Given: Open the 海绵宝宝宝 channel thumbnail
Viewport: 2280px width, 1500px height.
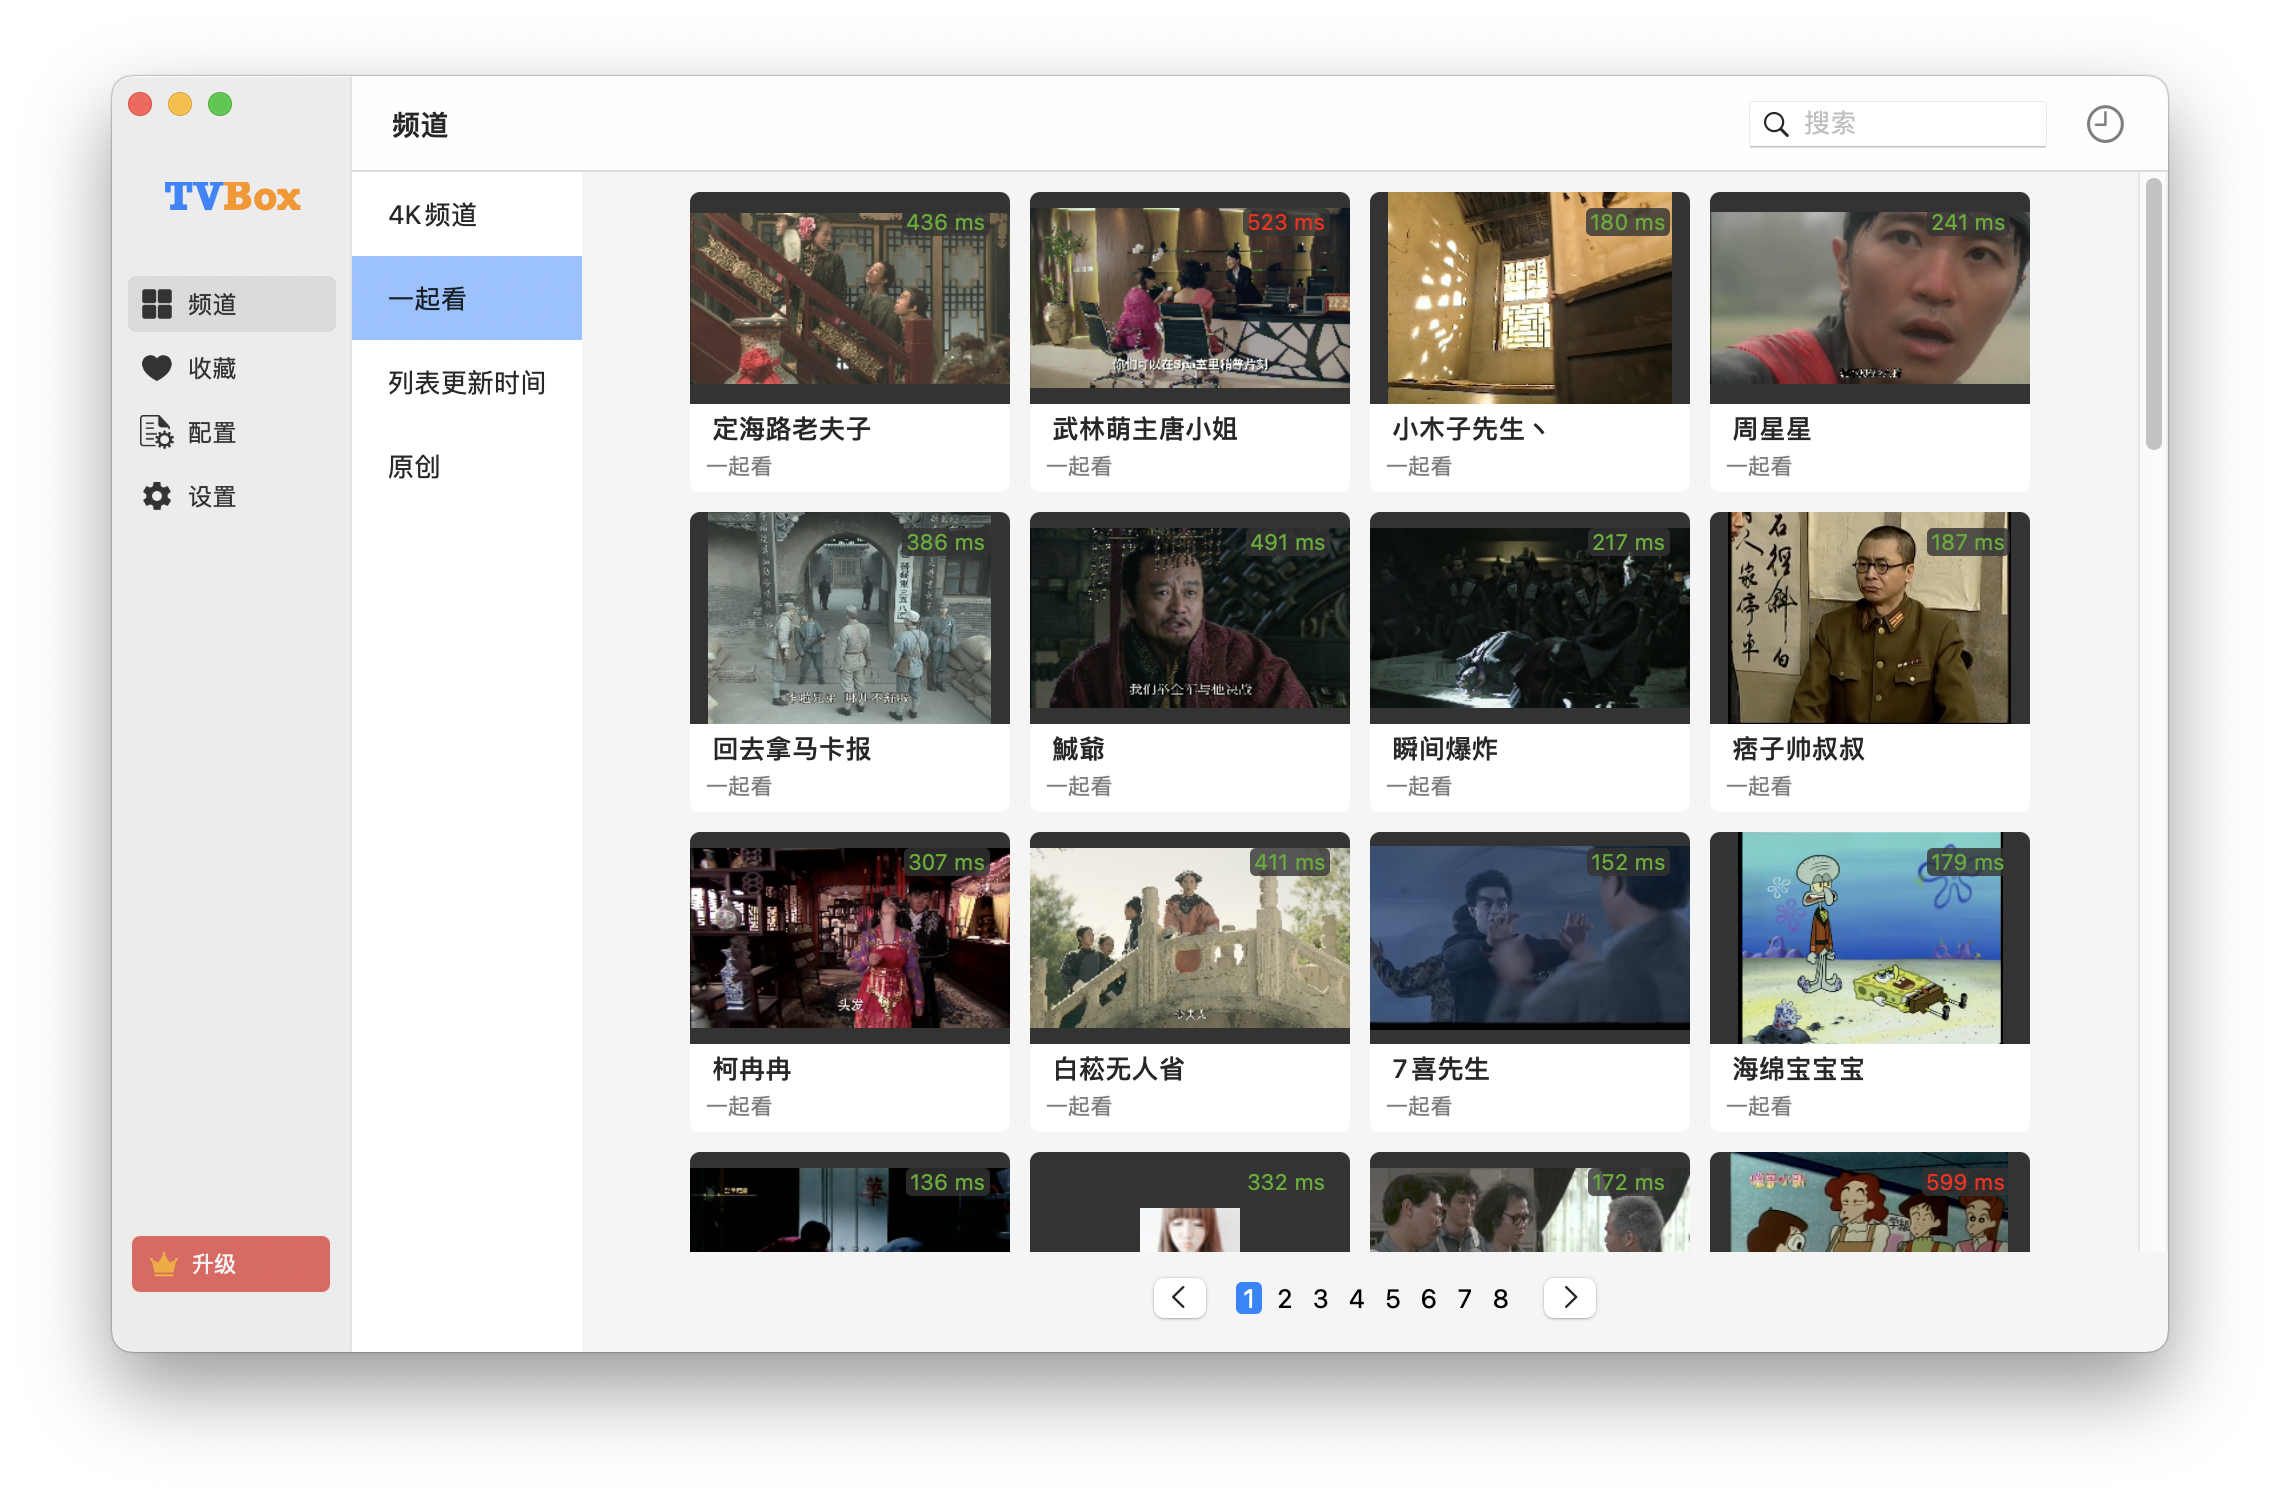Looking at the screenshot, I should (1869, 937).
